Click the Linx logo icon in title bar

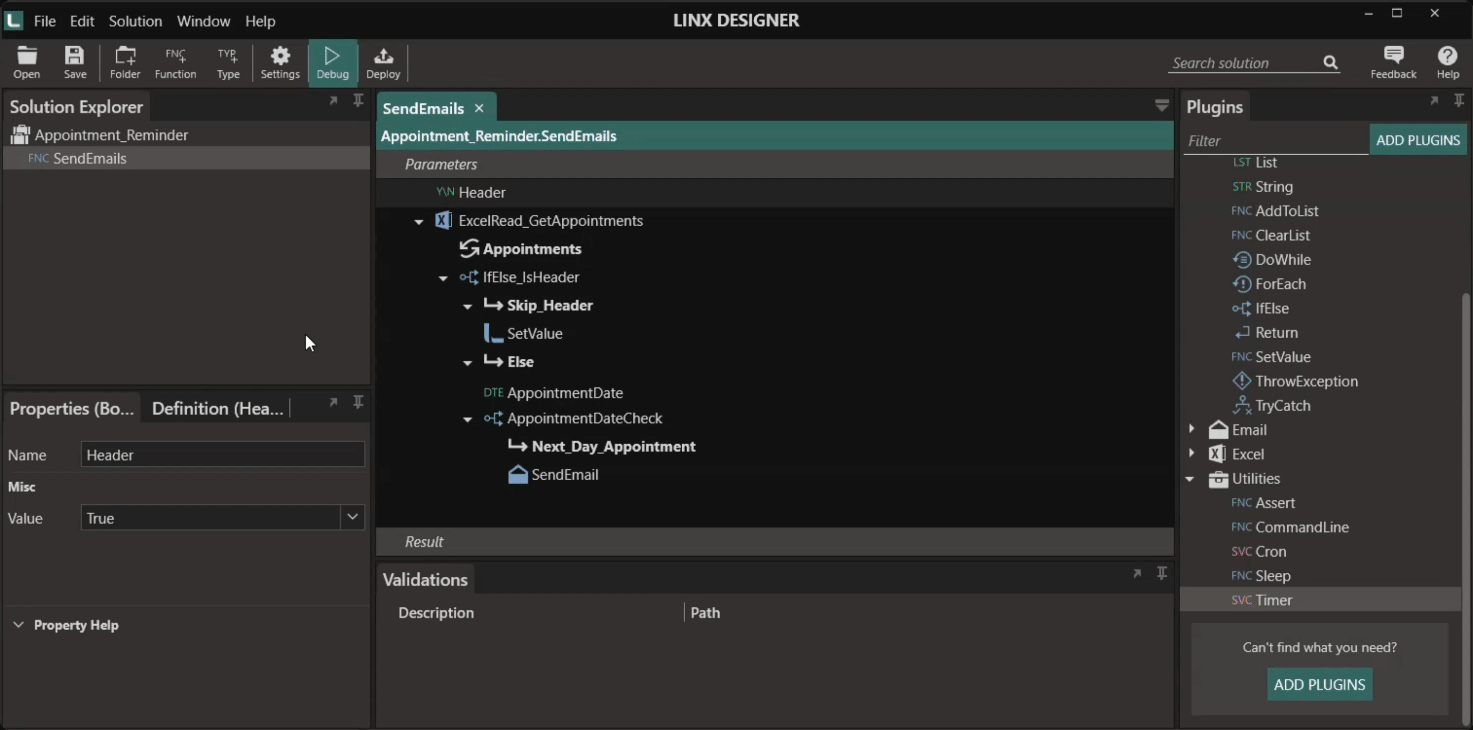pyautogui.click(x=13, y=20)
